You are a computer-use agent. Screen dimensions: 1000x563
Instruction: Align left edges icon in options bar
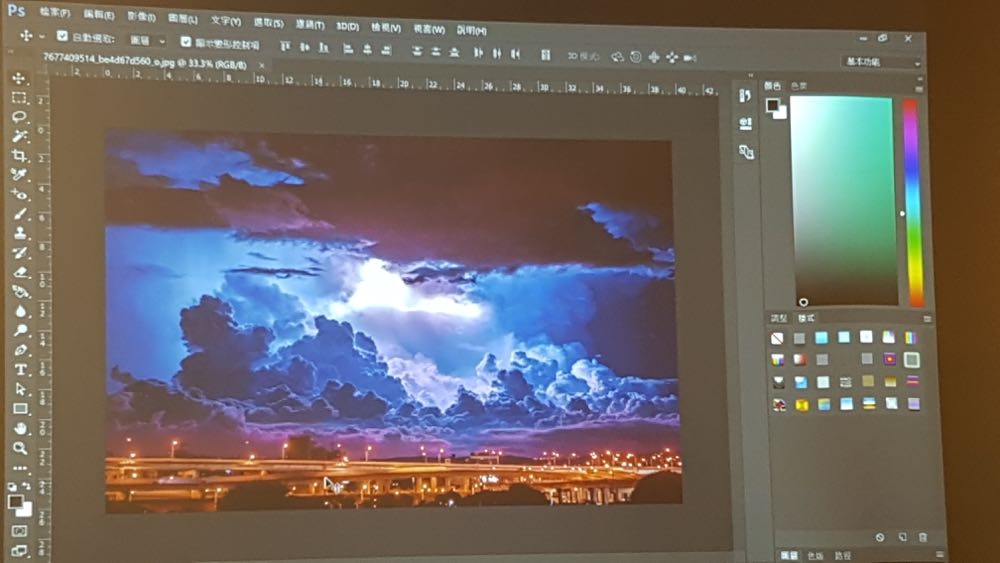tap(348, 48)
